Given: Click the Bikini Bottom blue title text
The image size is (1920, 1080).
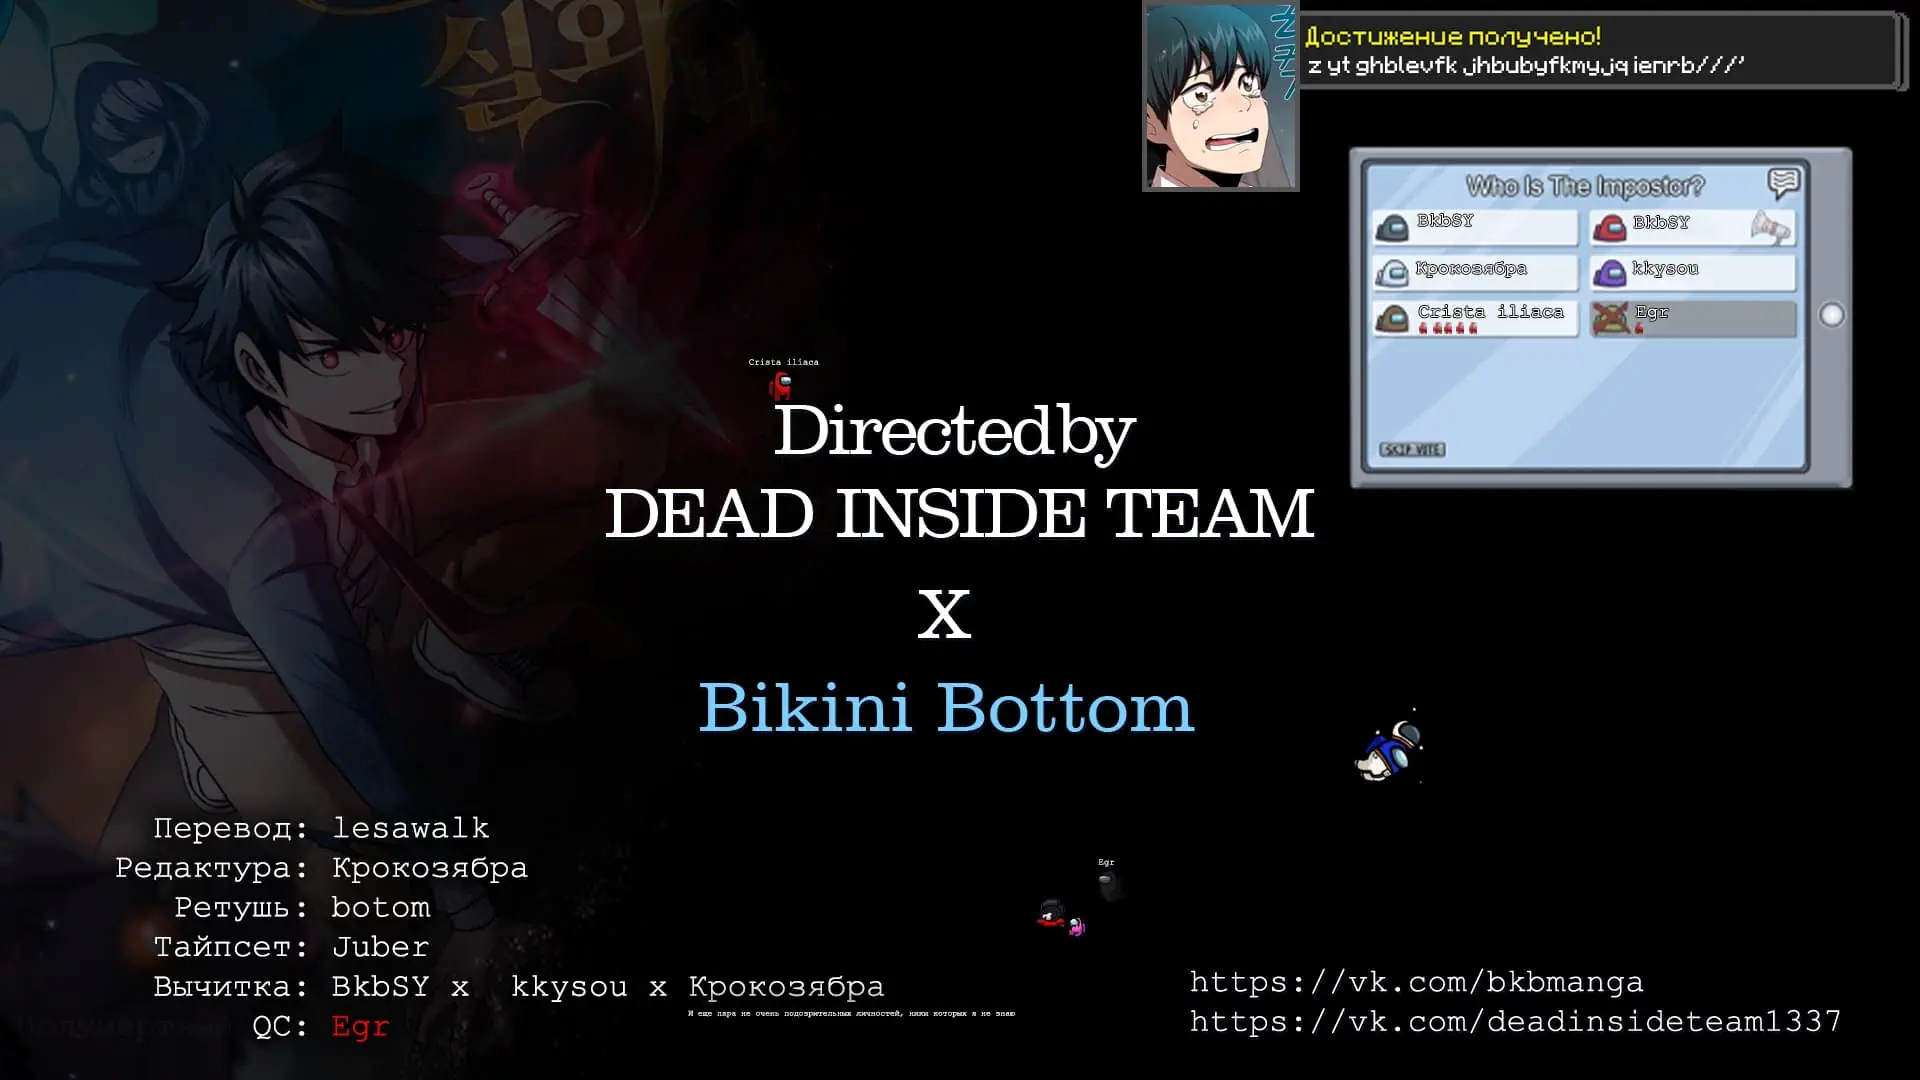Looking at the screenshot, I should pos(945,708).
